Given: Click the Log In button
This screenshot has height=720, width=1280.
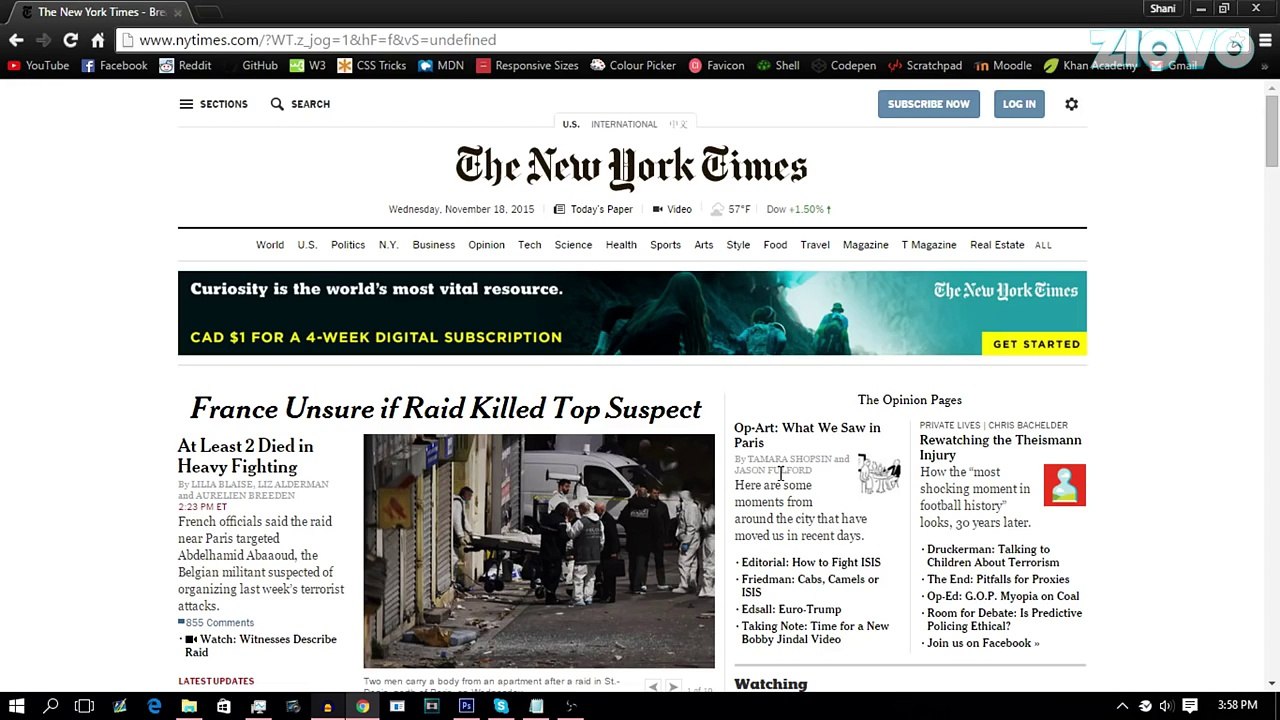Looking at the screenshot, I should click(1019, 104).
